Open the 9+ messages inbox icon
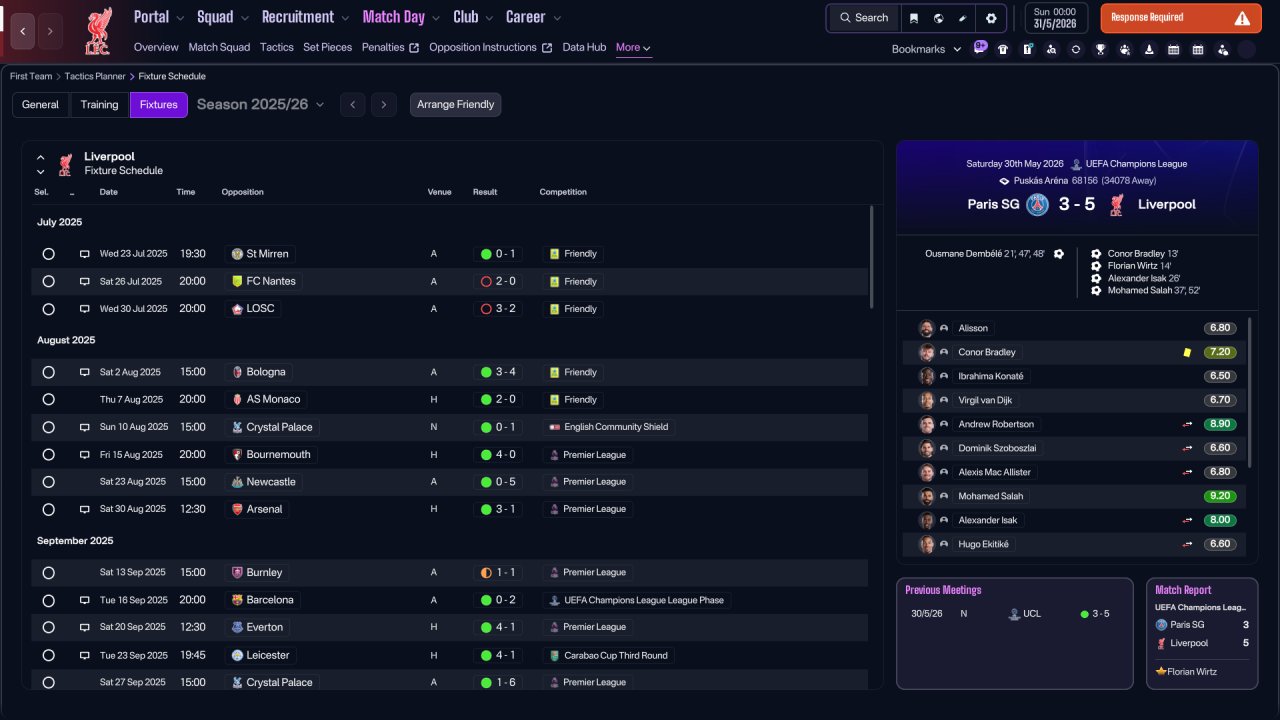Viewport: 1280px width, 720px height. click(980, 48)
